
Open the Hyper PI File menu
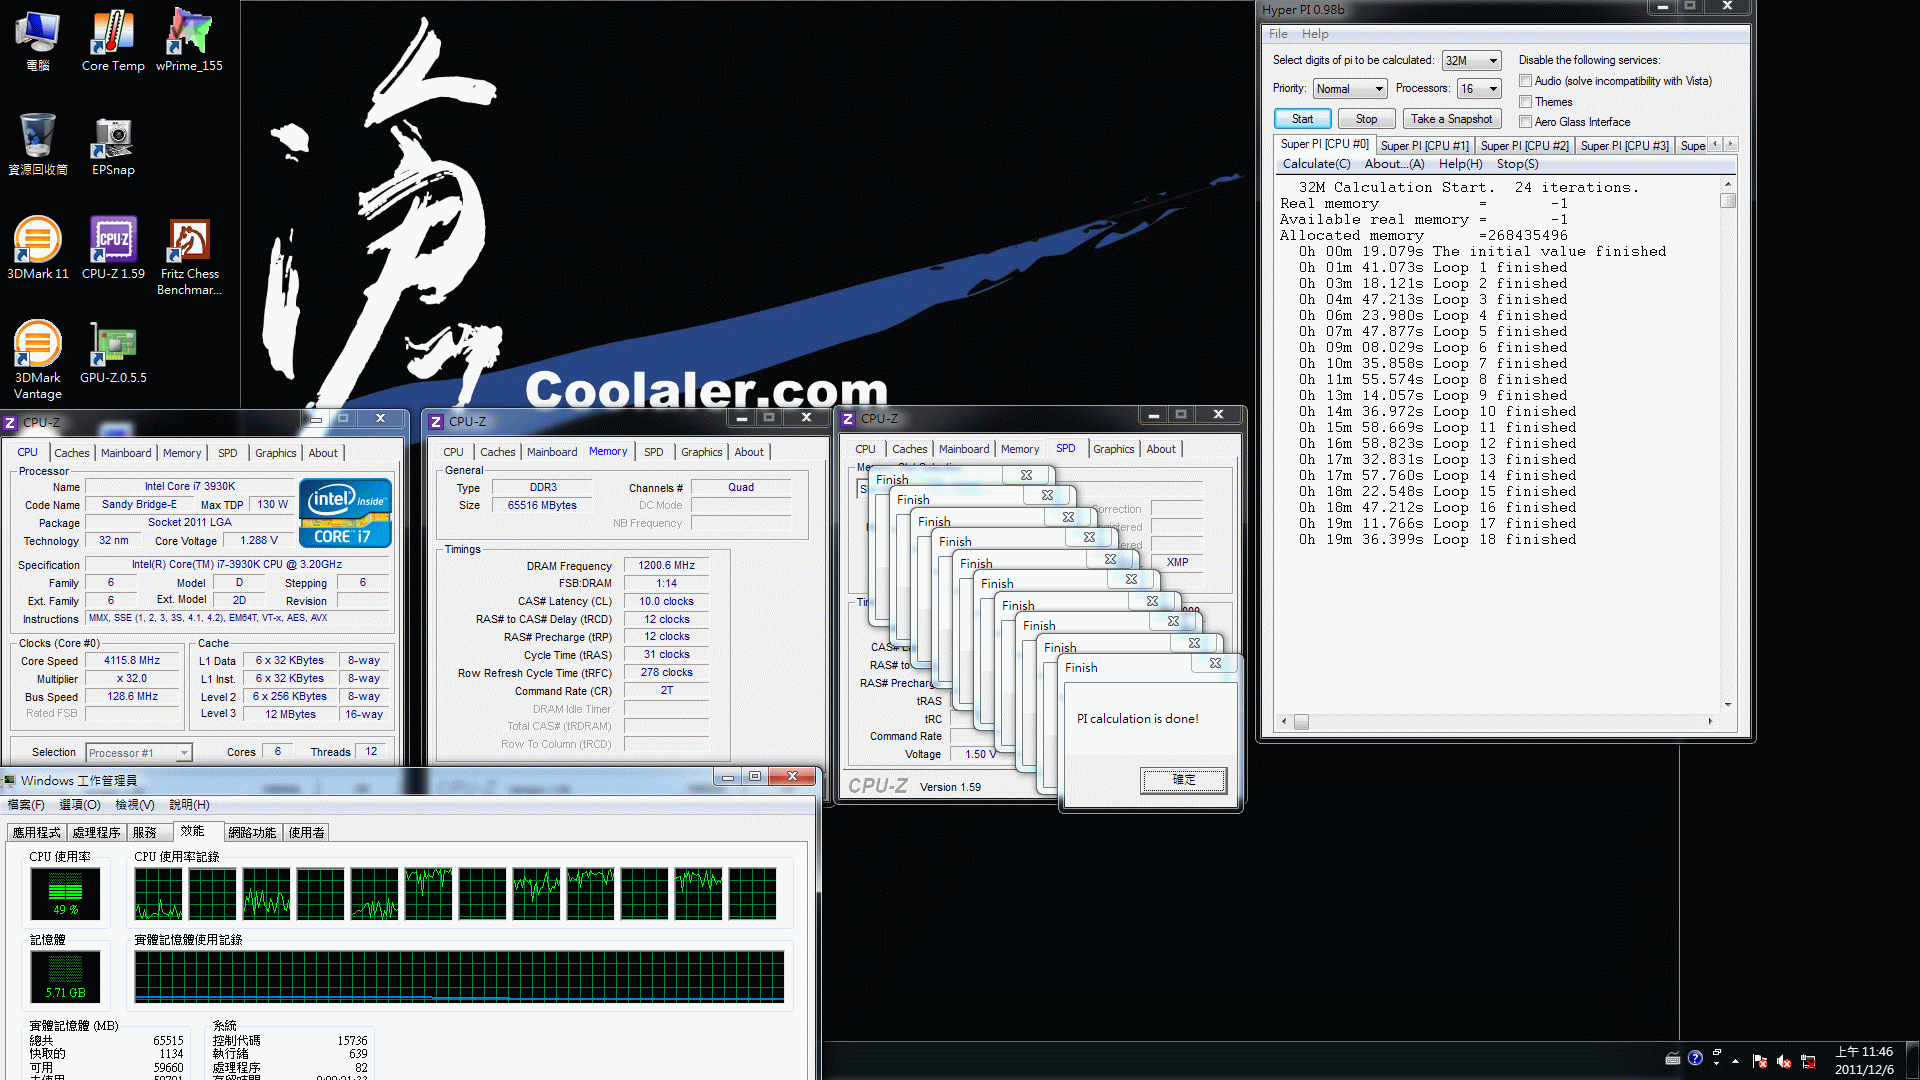pos(1278,34)
